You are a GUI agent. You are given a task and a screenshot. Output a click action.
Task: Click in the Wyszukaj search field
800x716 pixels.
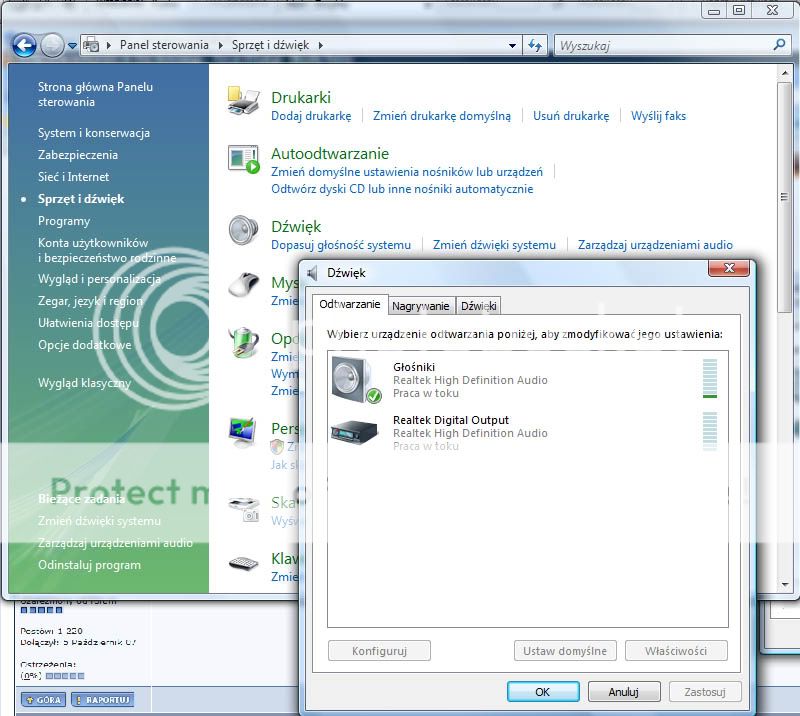pyautogui.click(x=660, y=45)
